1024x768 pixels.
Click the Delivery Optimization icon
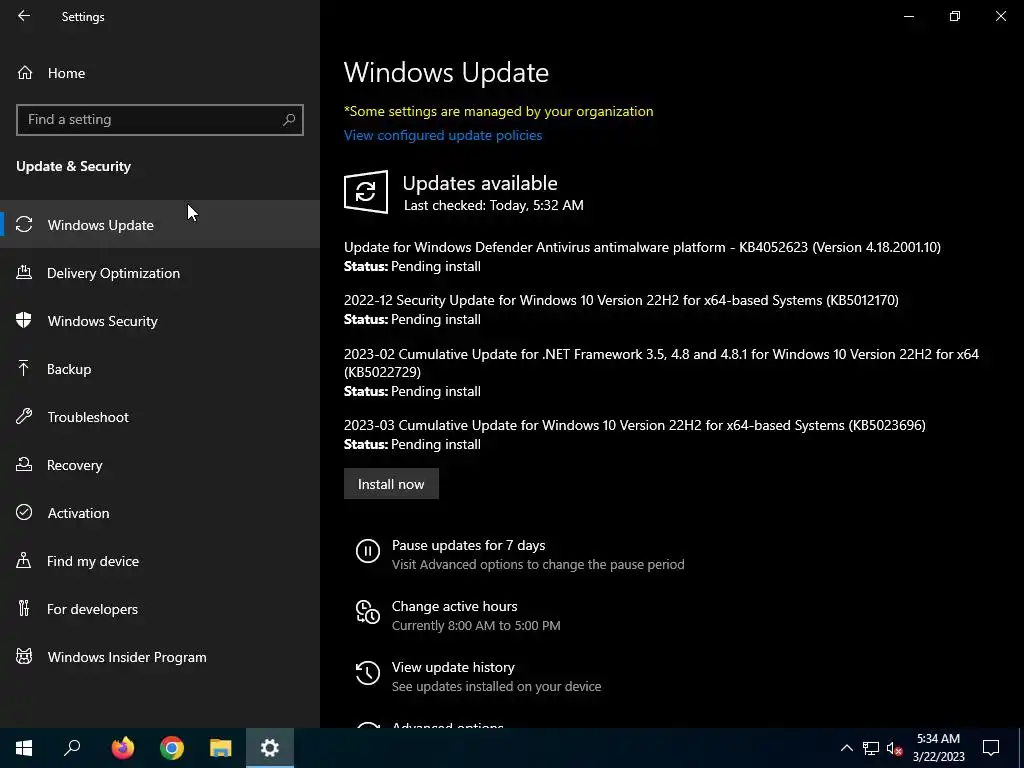tap(24, 272)
